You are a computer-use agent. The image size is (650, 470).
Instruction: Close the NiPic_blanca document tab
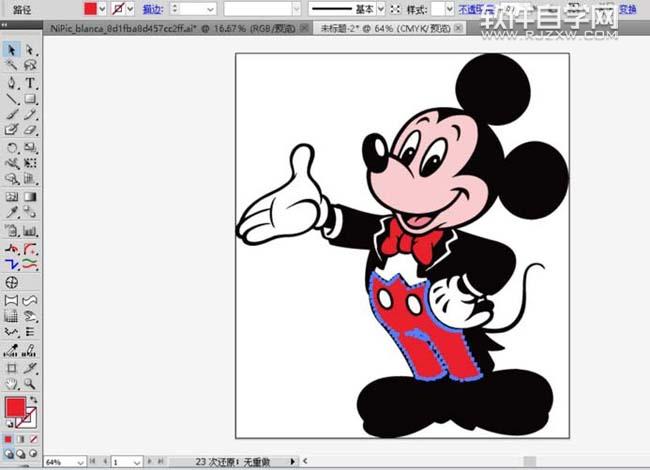tap(304, 28)
